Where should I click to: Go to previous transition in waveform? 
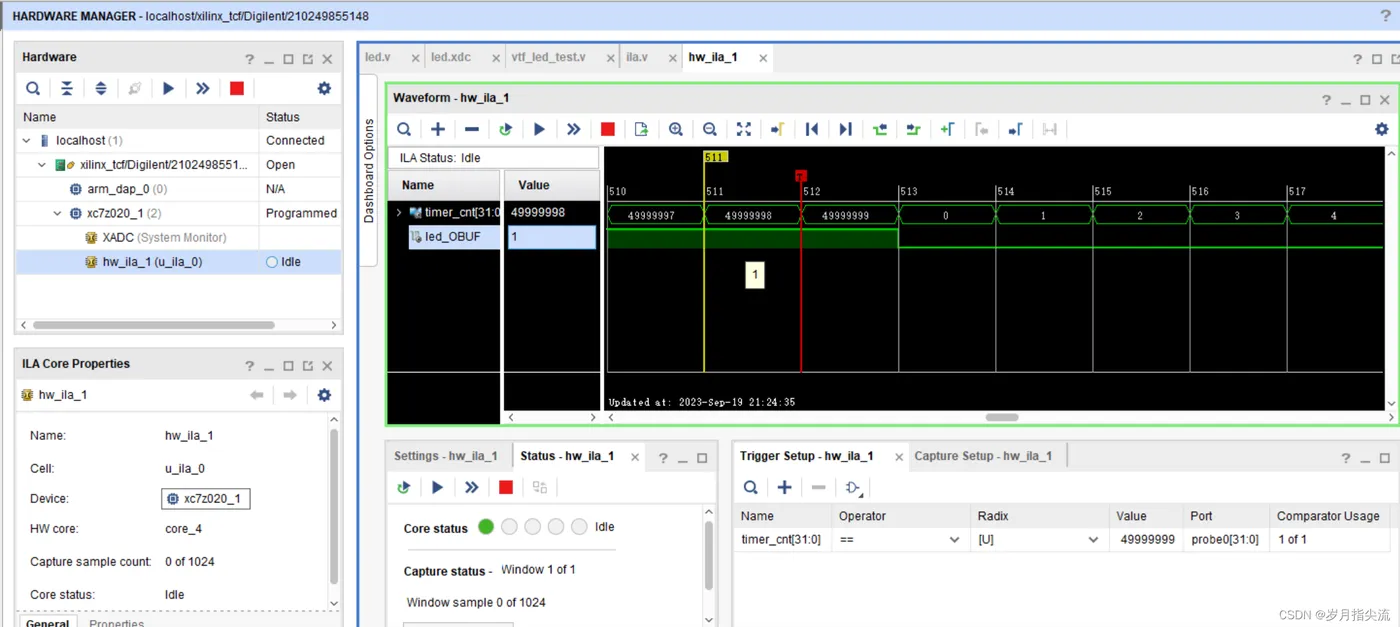pos(880,129)
